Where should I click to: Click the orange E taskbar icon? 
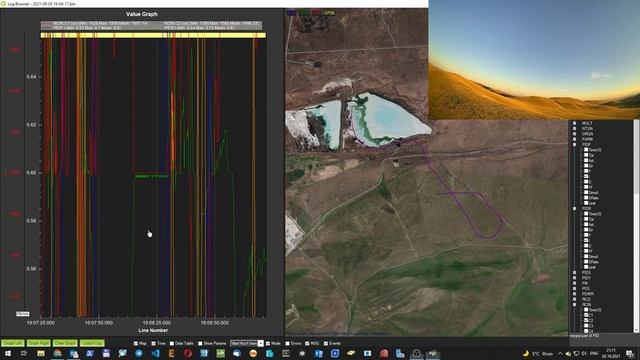(171, 353)
